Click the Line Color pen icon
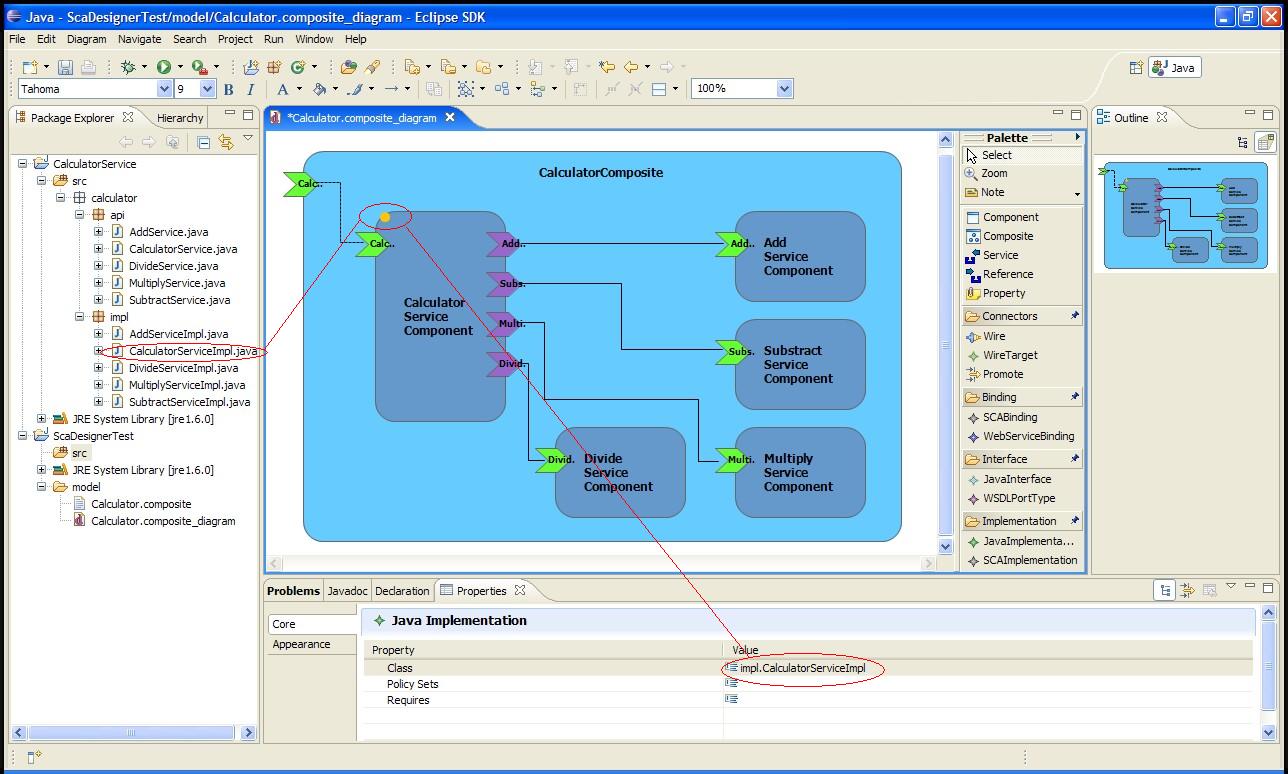1288x774 pixels. pyautogui.click(x=355, y=89)
